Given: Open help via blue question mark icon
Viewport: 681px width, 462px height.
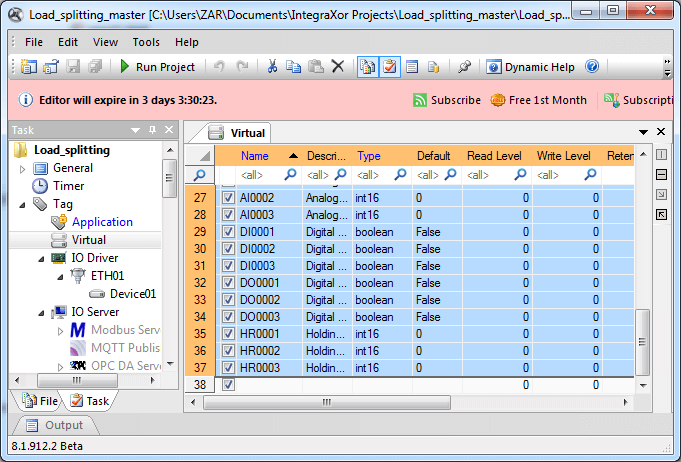Looking at the screenshot, I should click(592, 66).
